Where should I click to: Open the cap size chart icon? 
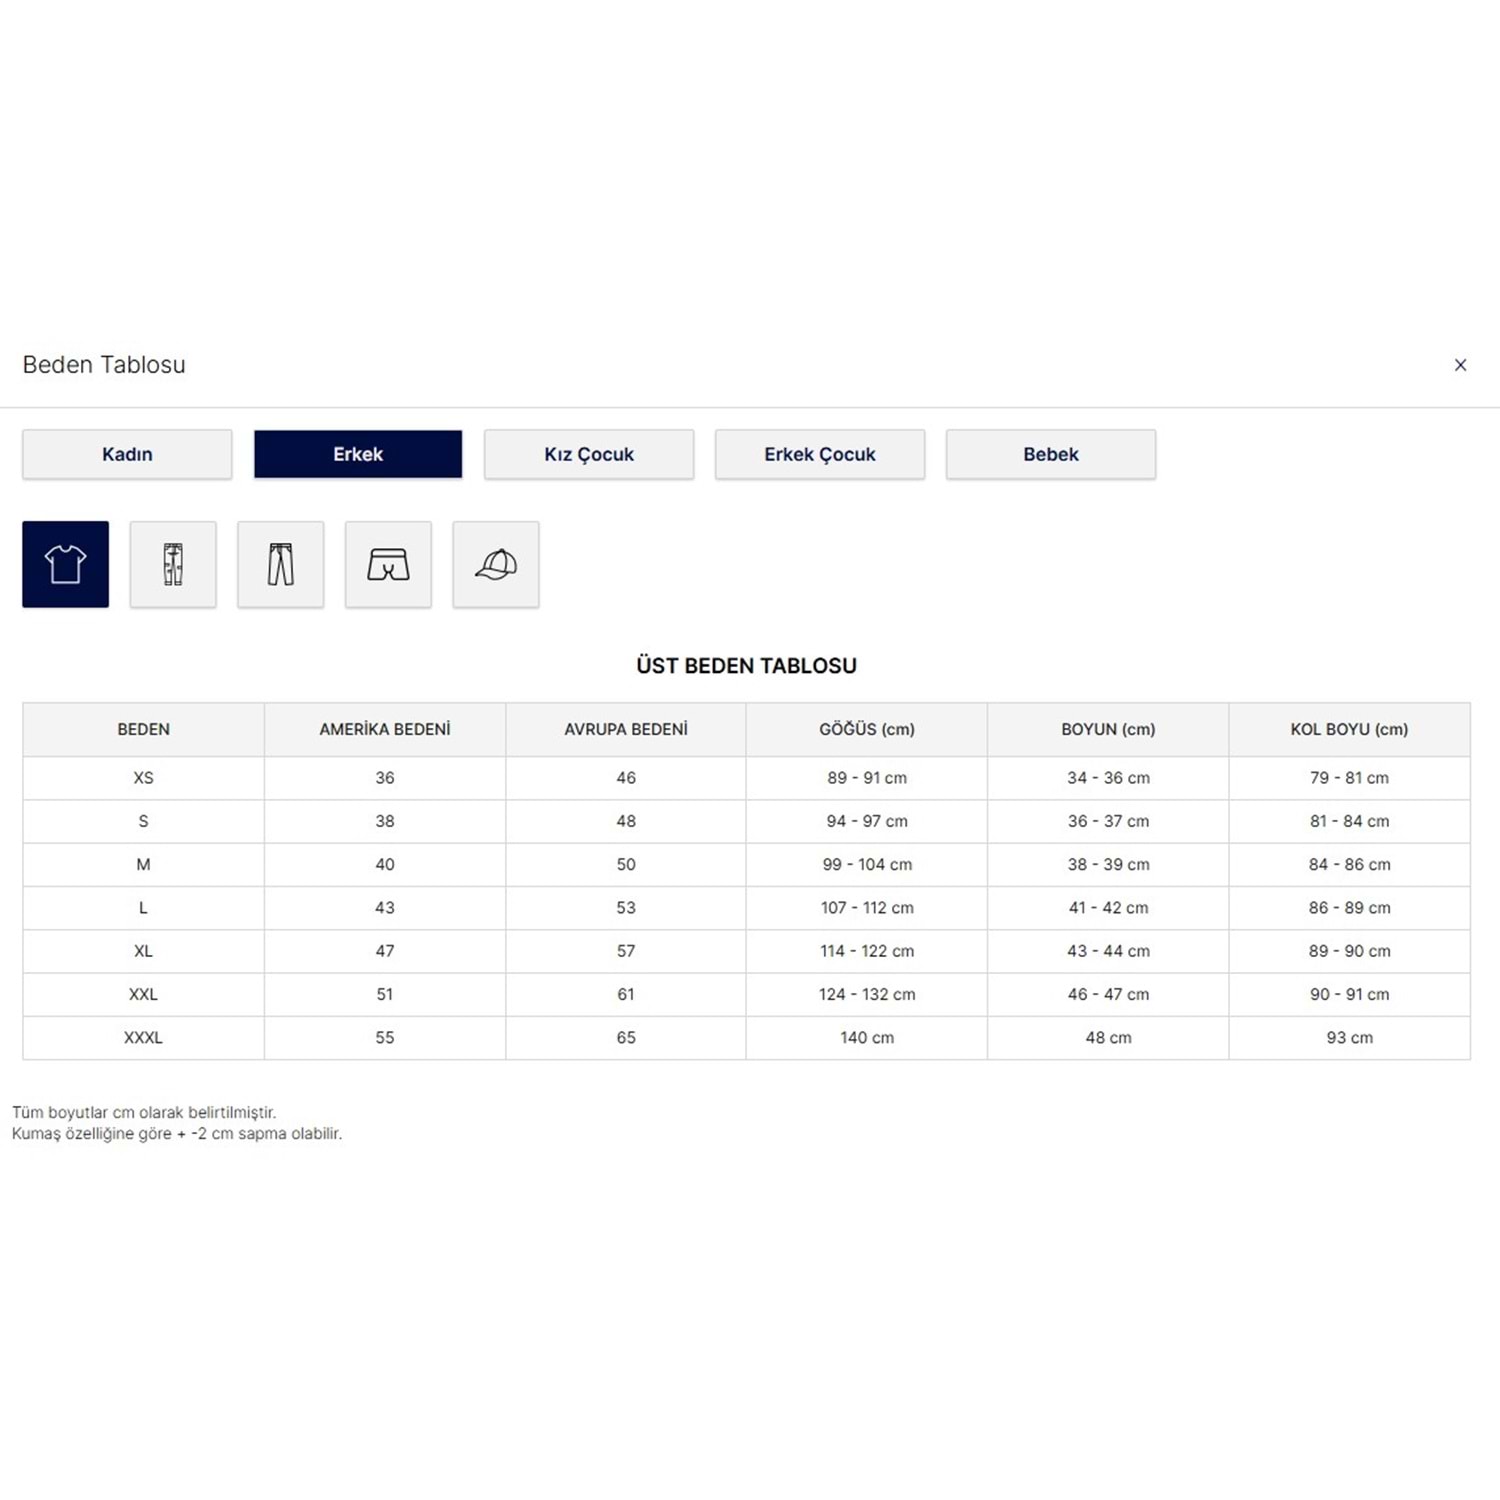(496, 564)
